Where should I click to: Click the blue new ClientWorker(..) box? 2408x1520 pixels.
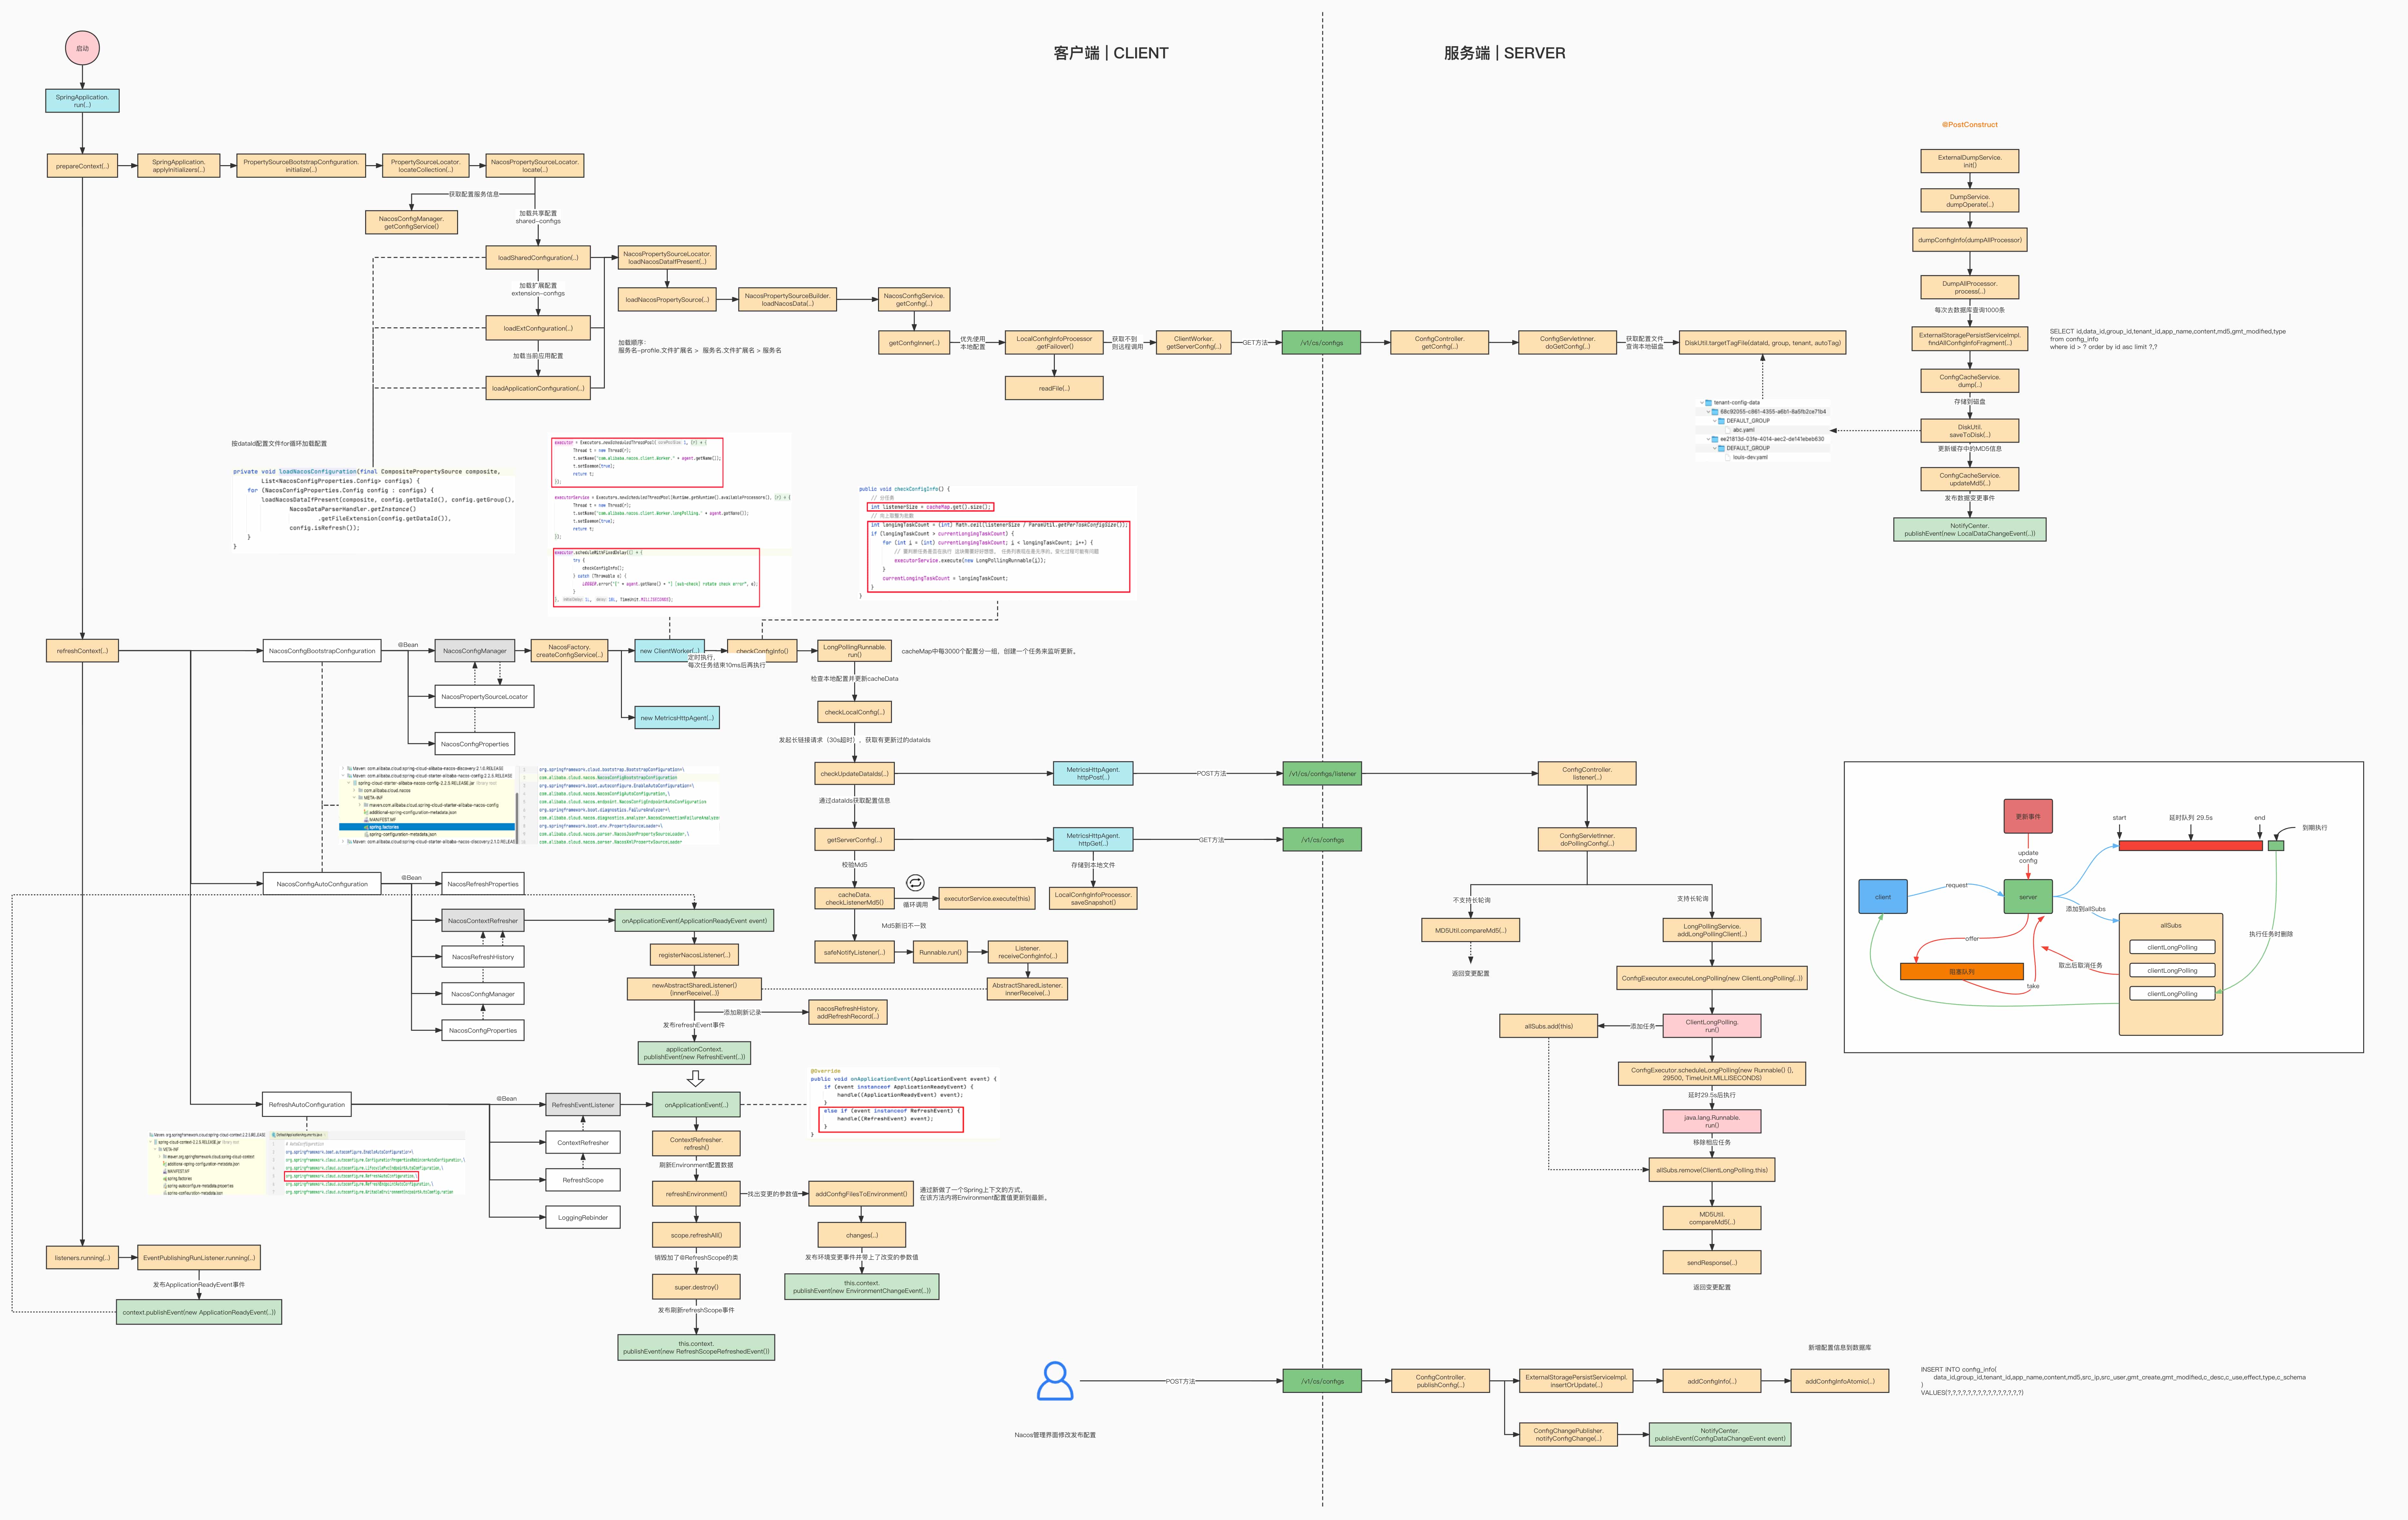tap(669, 651)
